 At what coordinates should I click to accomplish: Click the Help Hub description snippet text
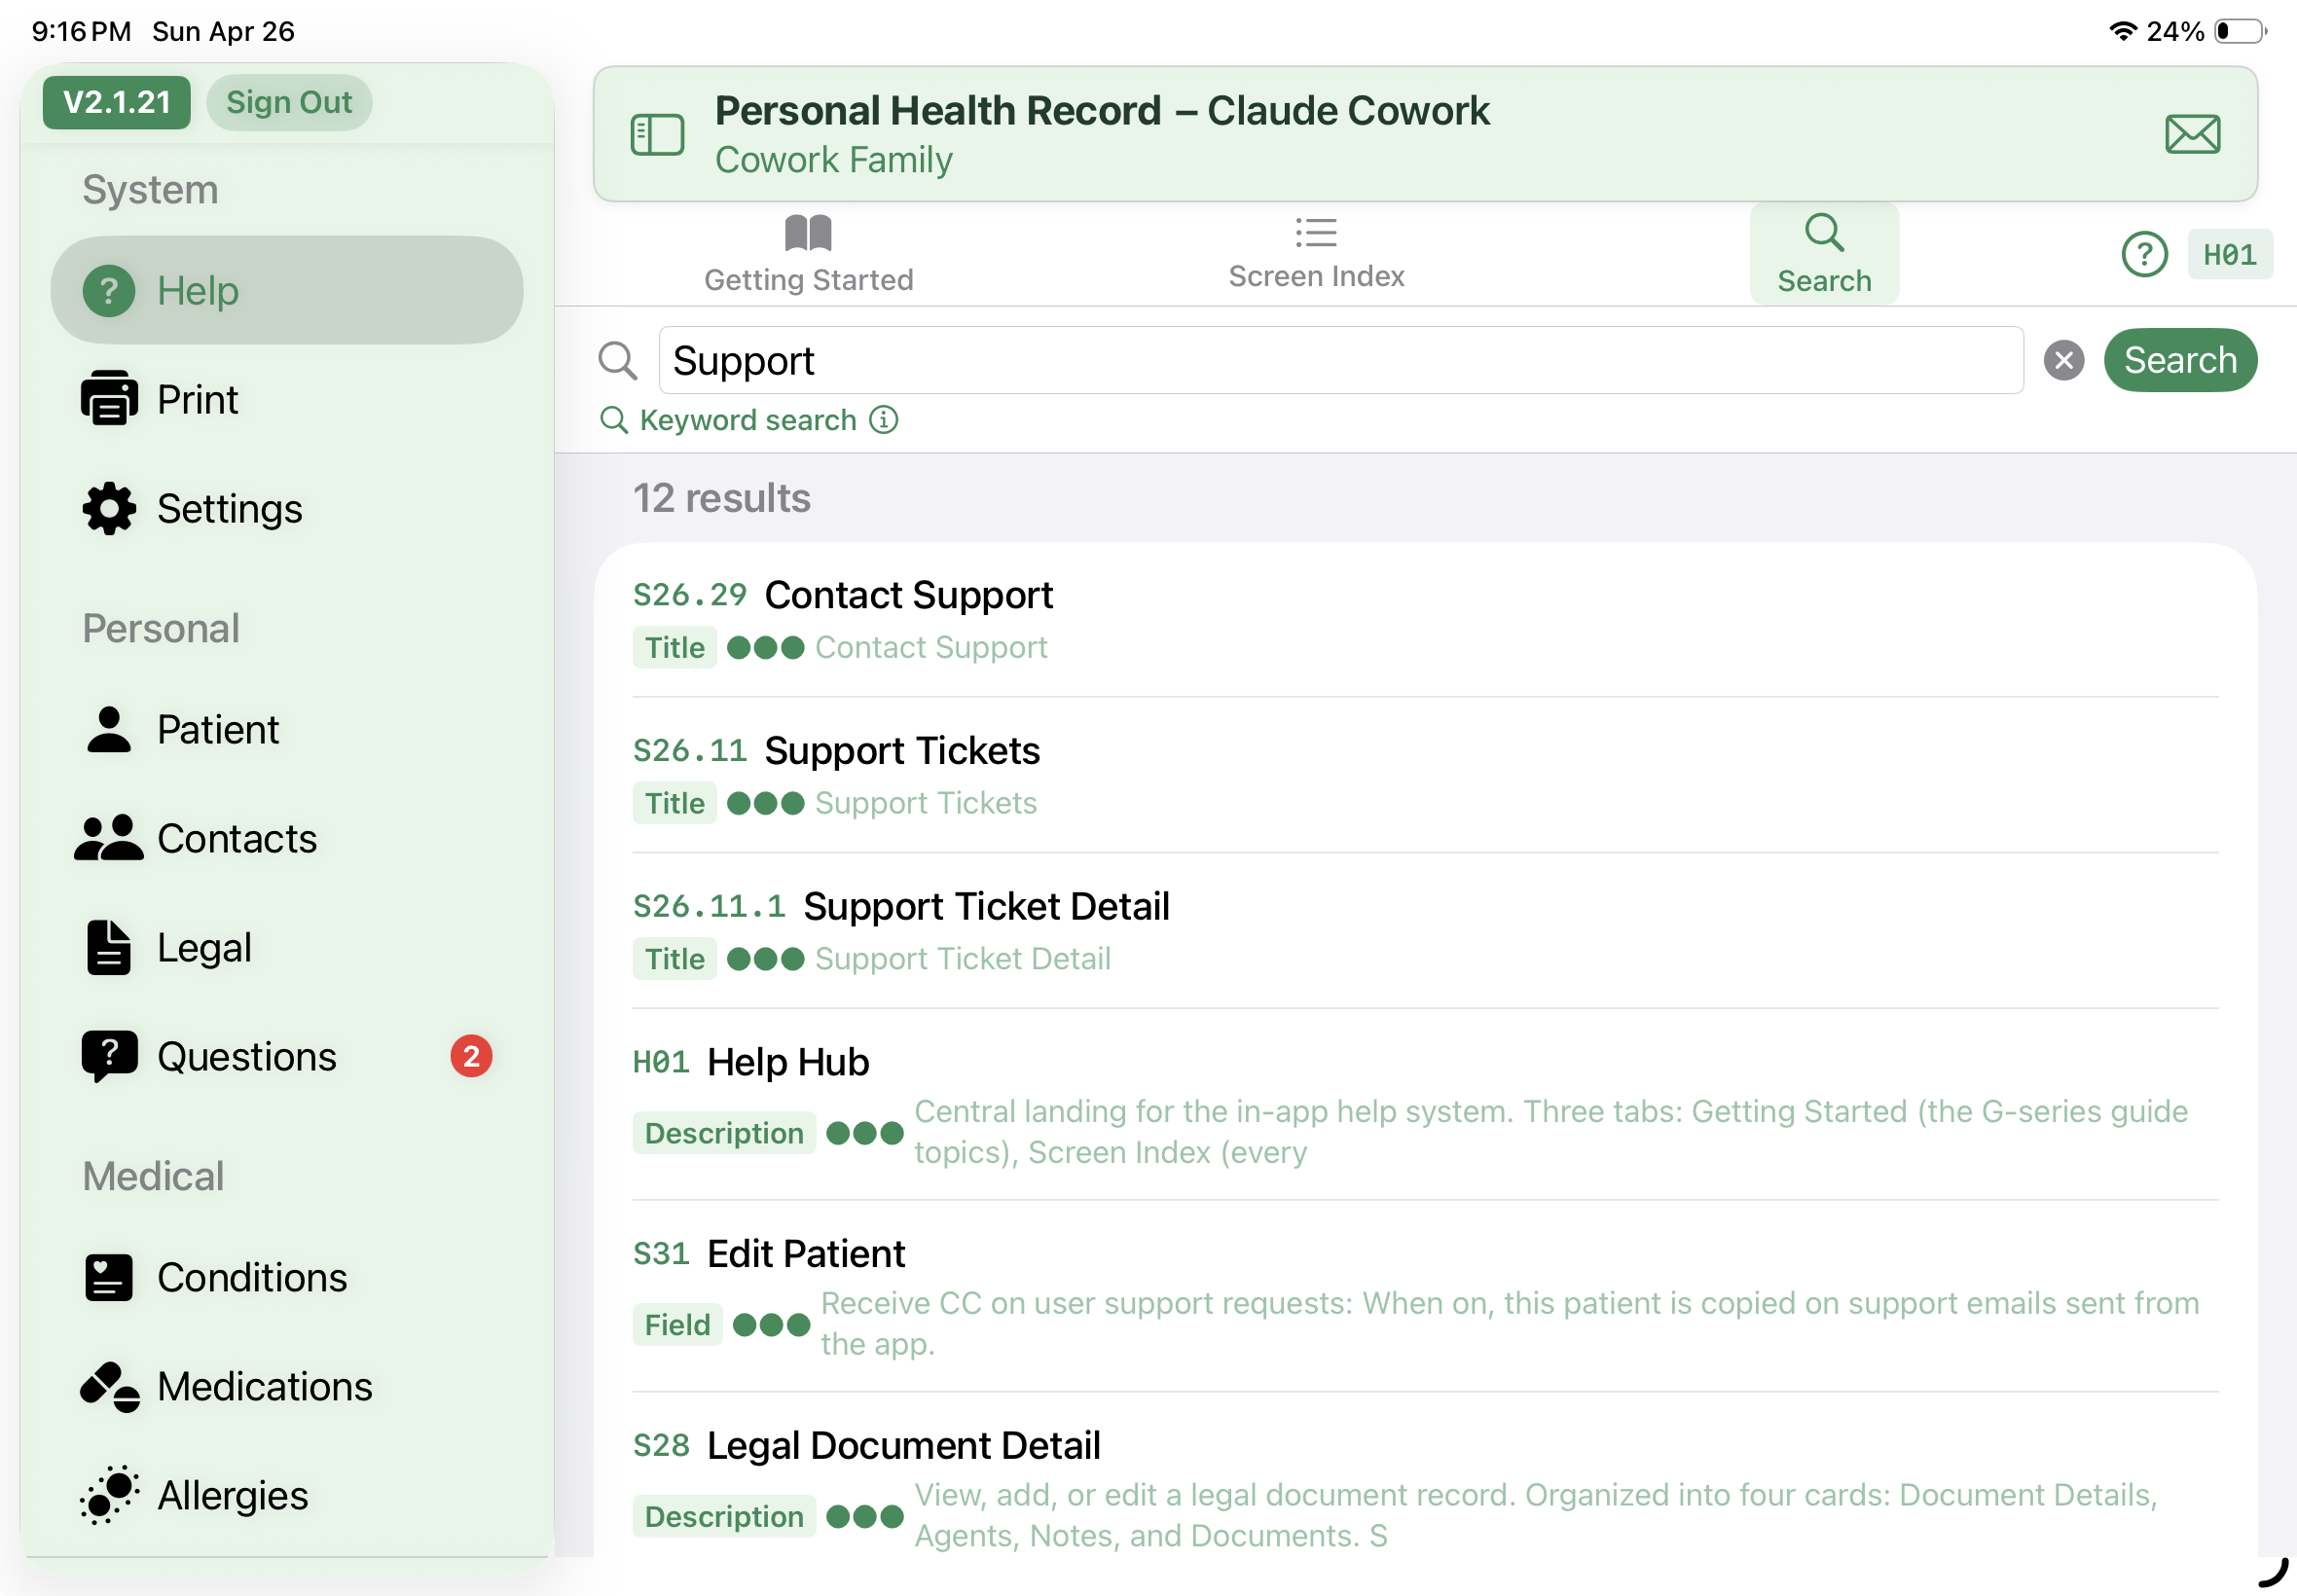click(1550, 1132)
